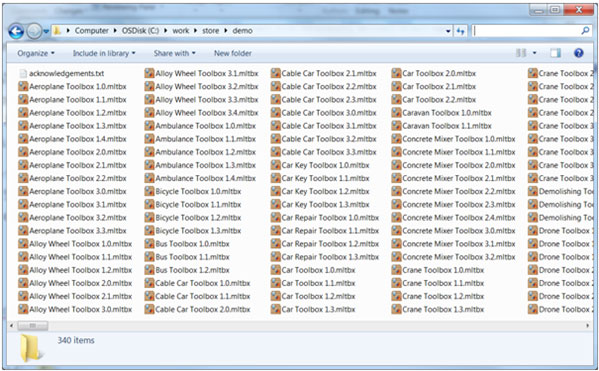Image resolution: width=599 pixels, height=371 pixels.
Task: Select Ambulance Toolbox 1.0.mltbx icon
Action: [149, 126]
